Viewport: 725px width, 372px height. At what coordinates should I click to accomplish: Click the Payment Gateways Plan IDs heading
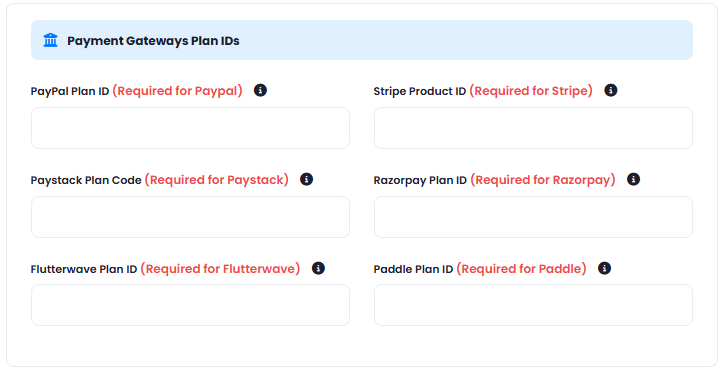coord(153,41)
